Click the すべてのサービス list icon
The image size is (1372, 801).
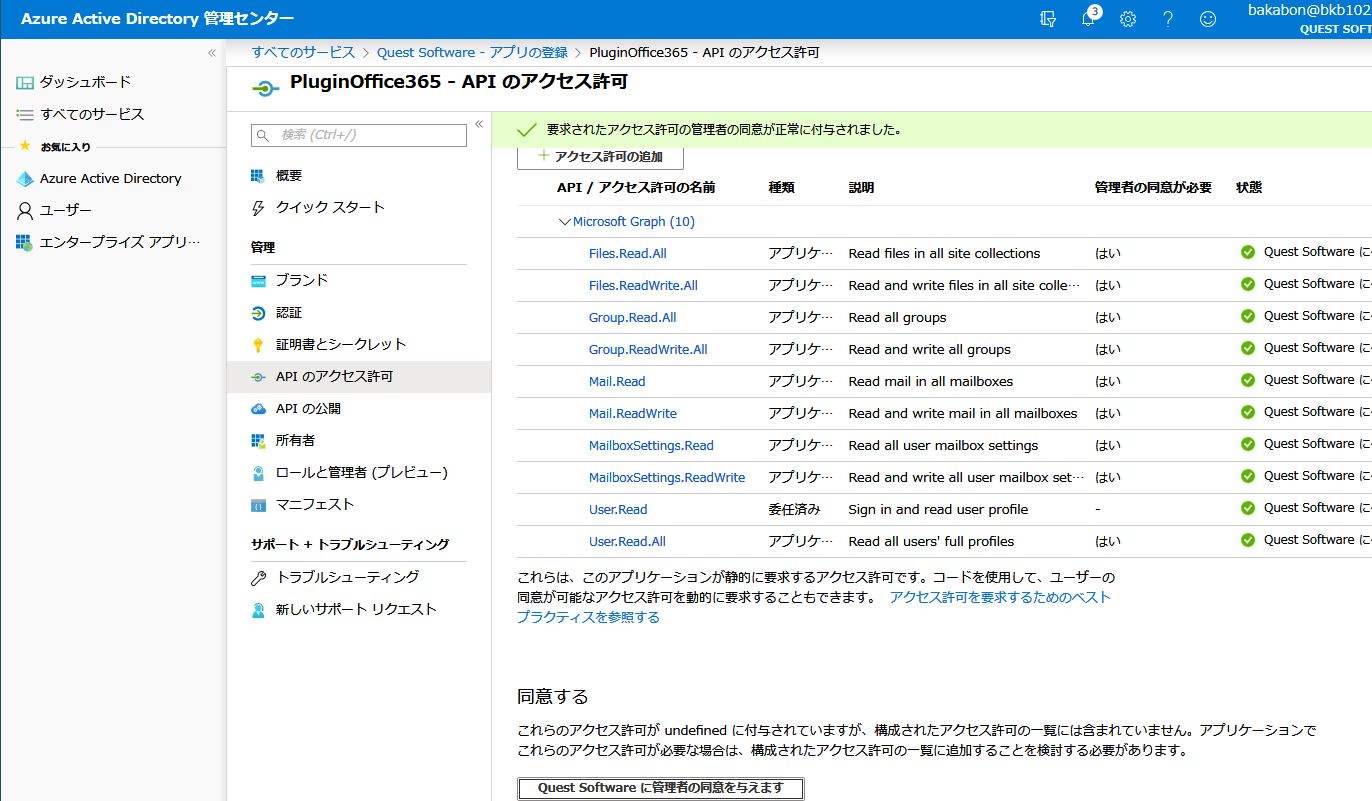[x=25, y=114]
